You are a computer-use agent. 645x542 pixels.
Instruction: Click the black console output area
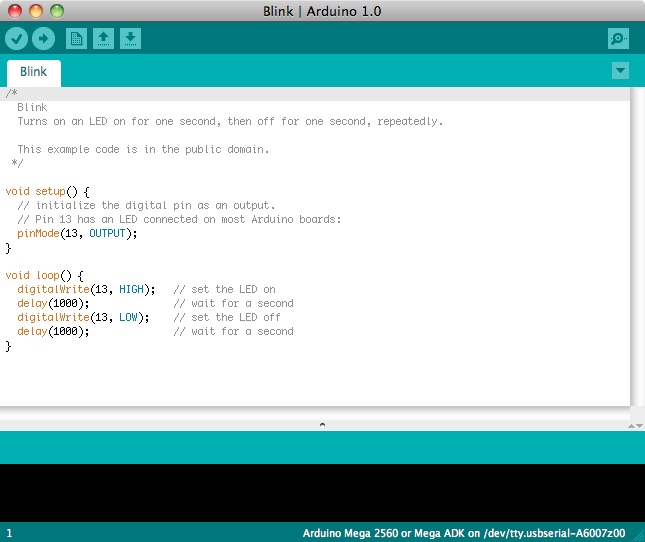tap(322, 493)
